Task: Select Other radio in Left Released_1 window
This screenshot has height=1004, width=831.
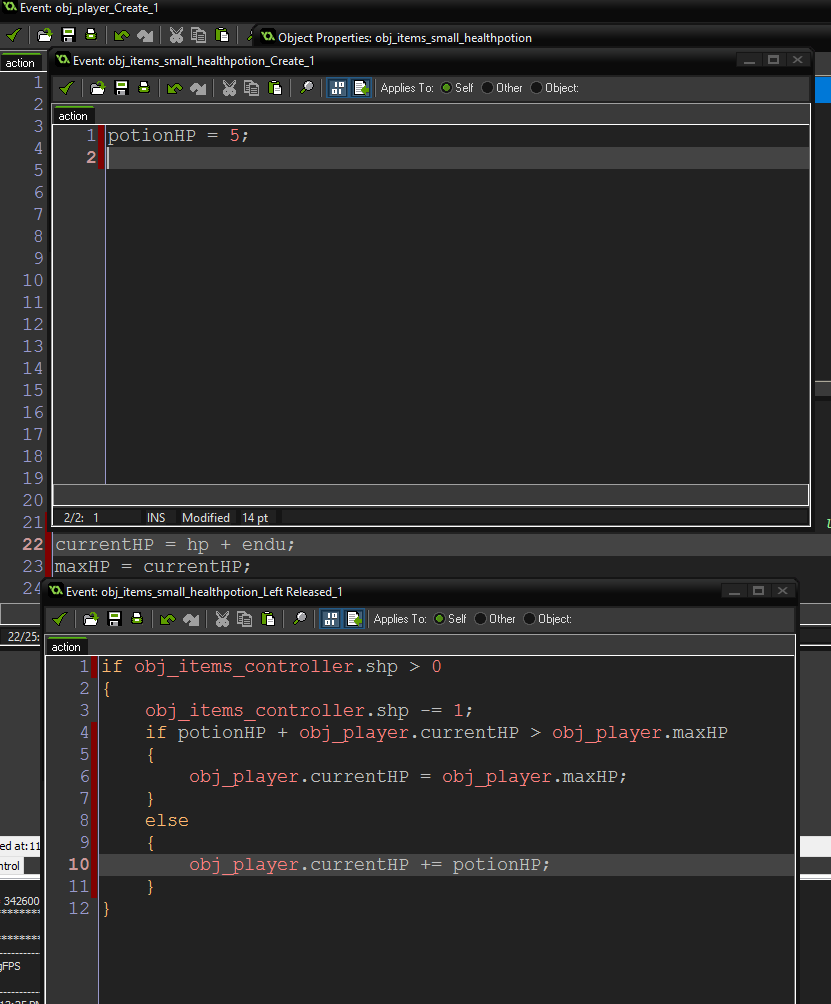Action: tap(480, 619)
